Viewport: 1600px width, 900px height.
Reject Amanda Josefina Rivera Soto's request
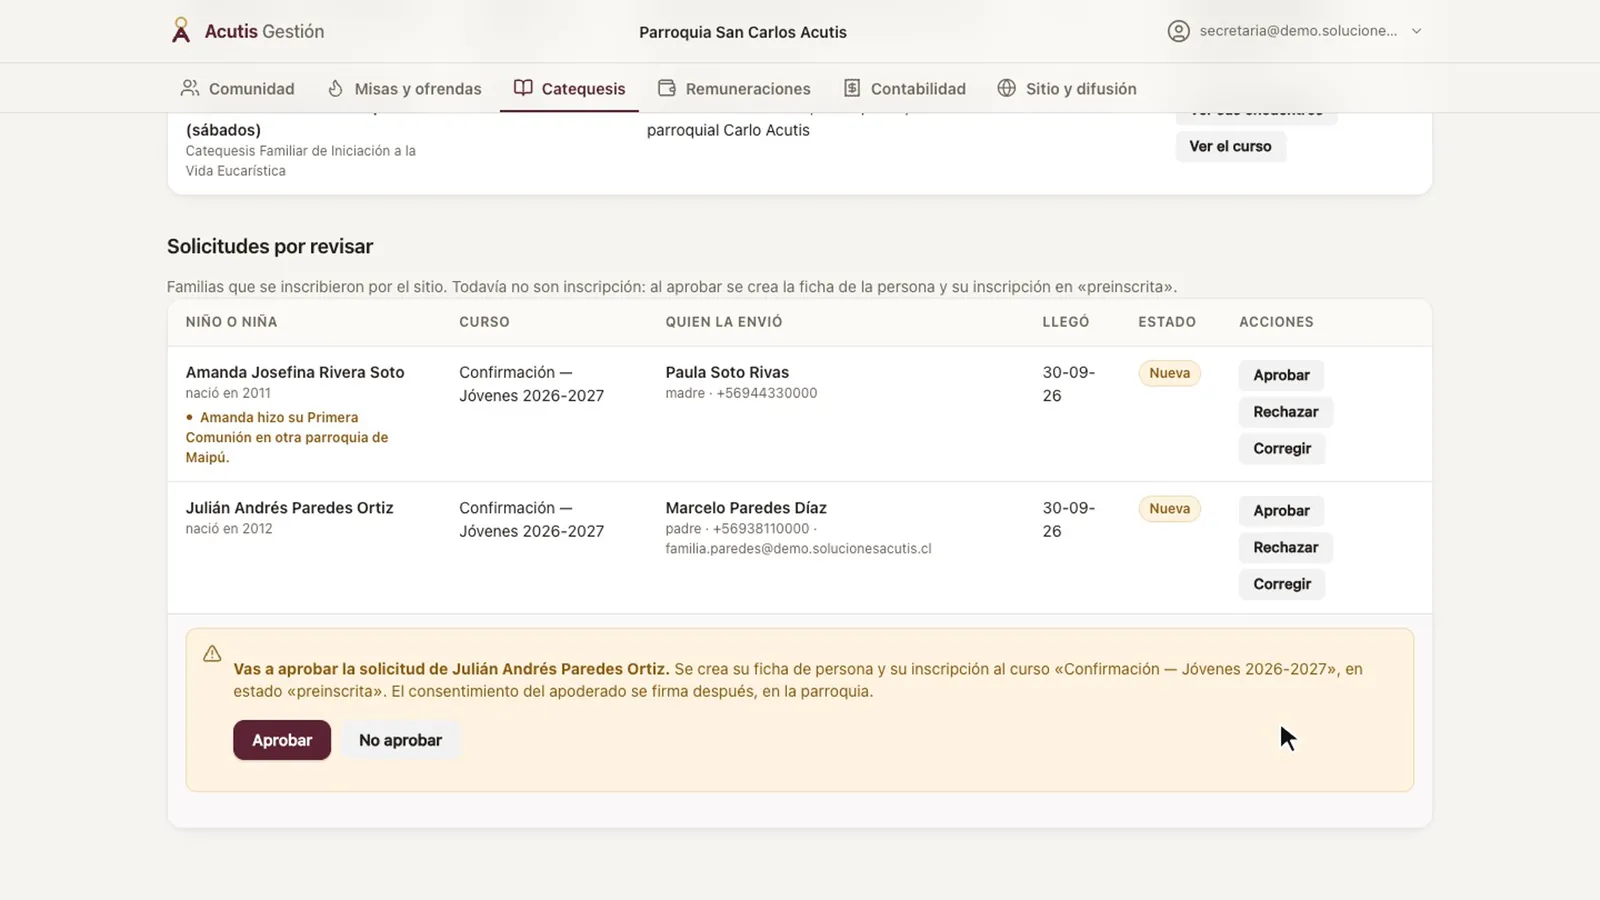point(1285,412)
